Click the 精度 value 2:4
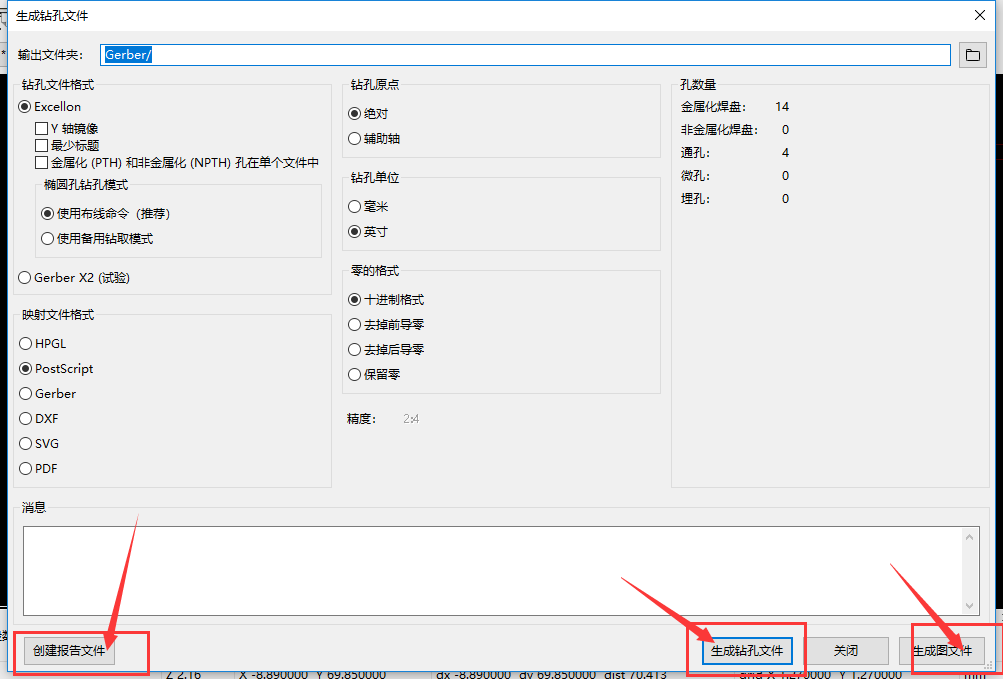The image size is (1003, 679). [411, 419]
